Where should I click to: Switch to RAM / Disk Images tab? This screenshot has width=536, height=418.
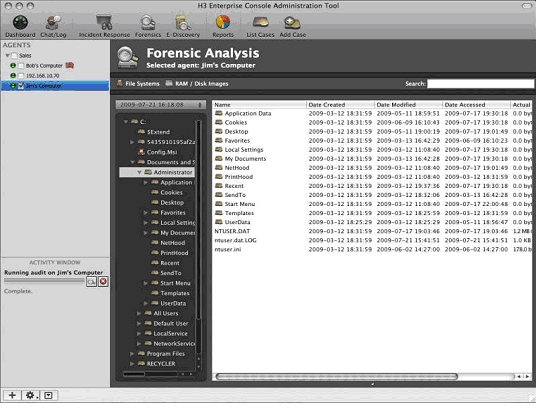[197, 84]
